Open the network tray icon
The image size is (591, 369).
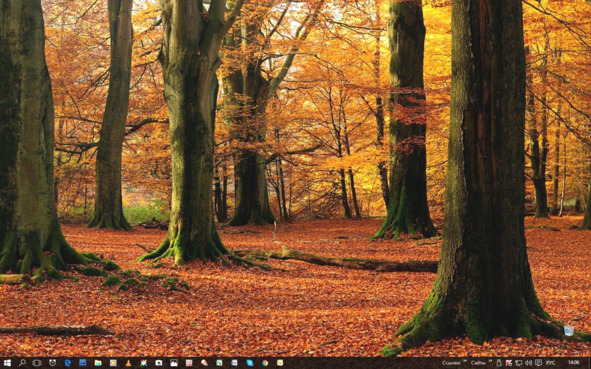[519, 363]
